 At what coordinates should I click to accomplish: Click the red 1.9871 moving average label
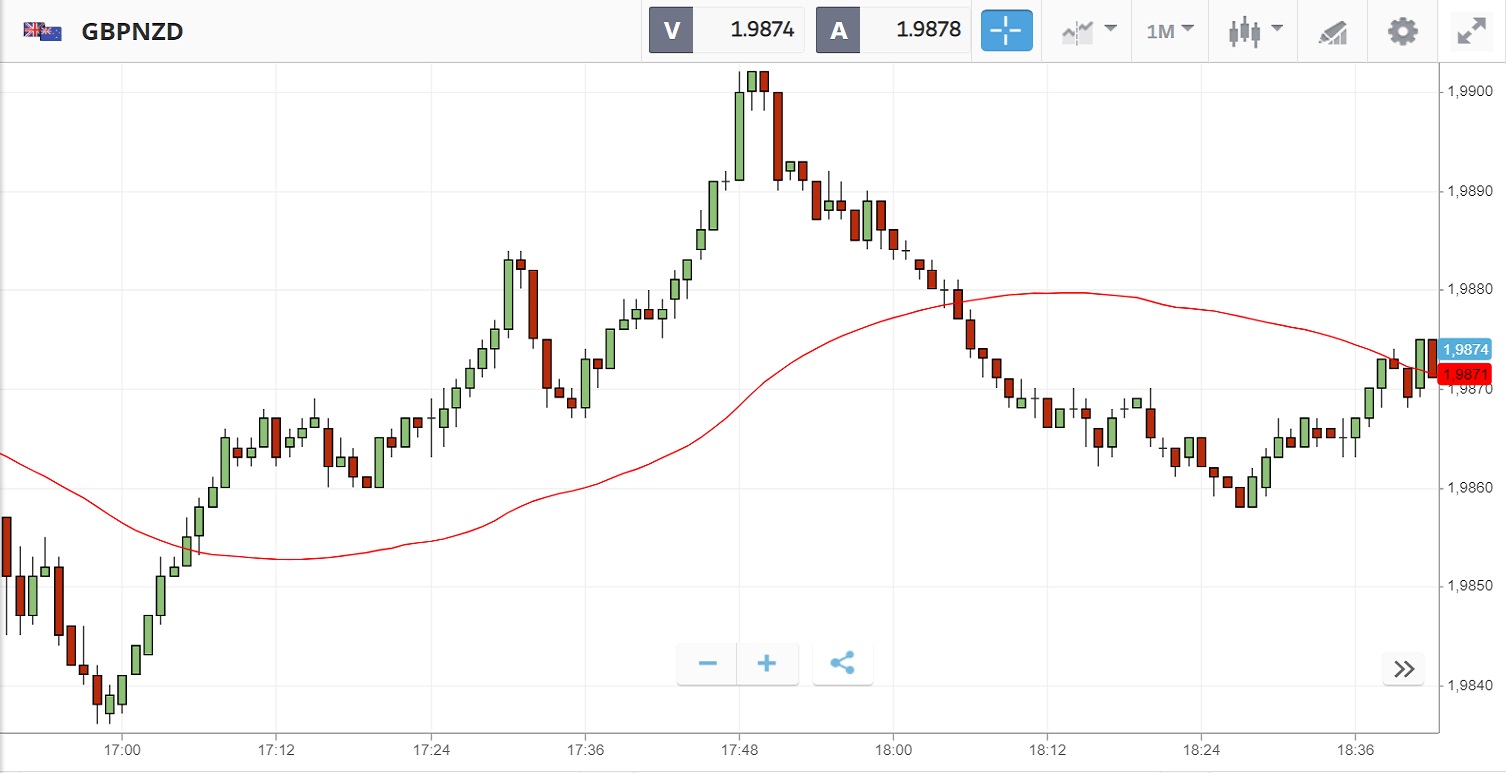1465,374
